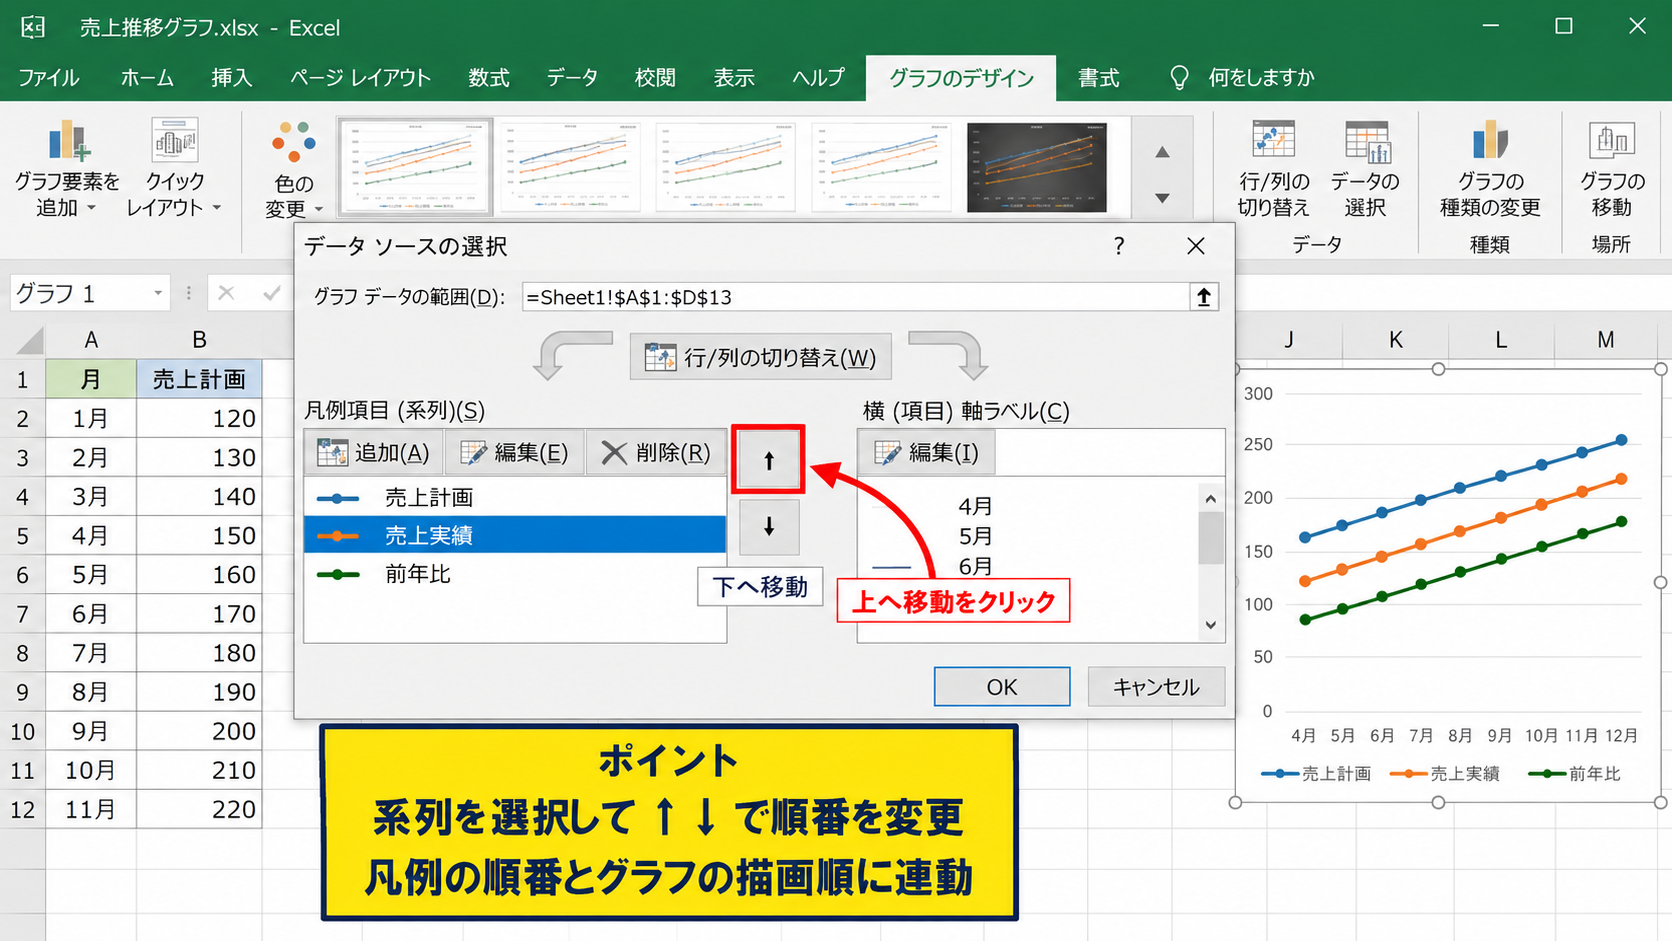Click the select-all corner of the worksheet
This screenshot has height=941, width=1672.
(23, 340)
